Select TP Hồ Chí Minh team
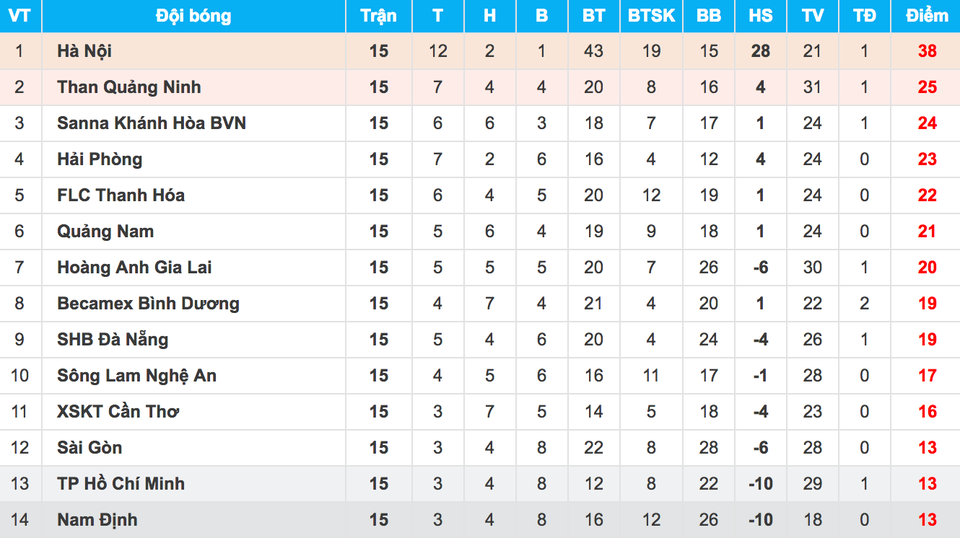The height and width of the screenshot is (538, 960). tap(121, 484)
